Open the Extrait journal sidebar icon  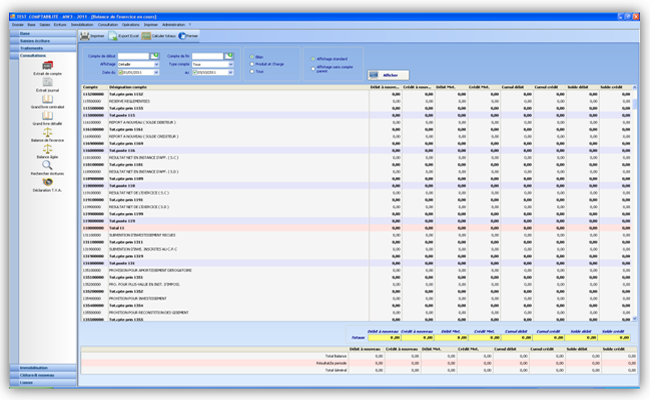pos(47,82)
